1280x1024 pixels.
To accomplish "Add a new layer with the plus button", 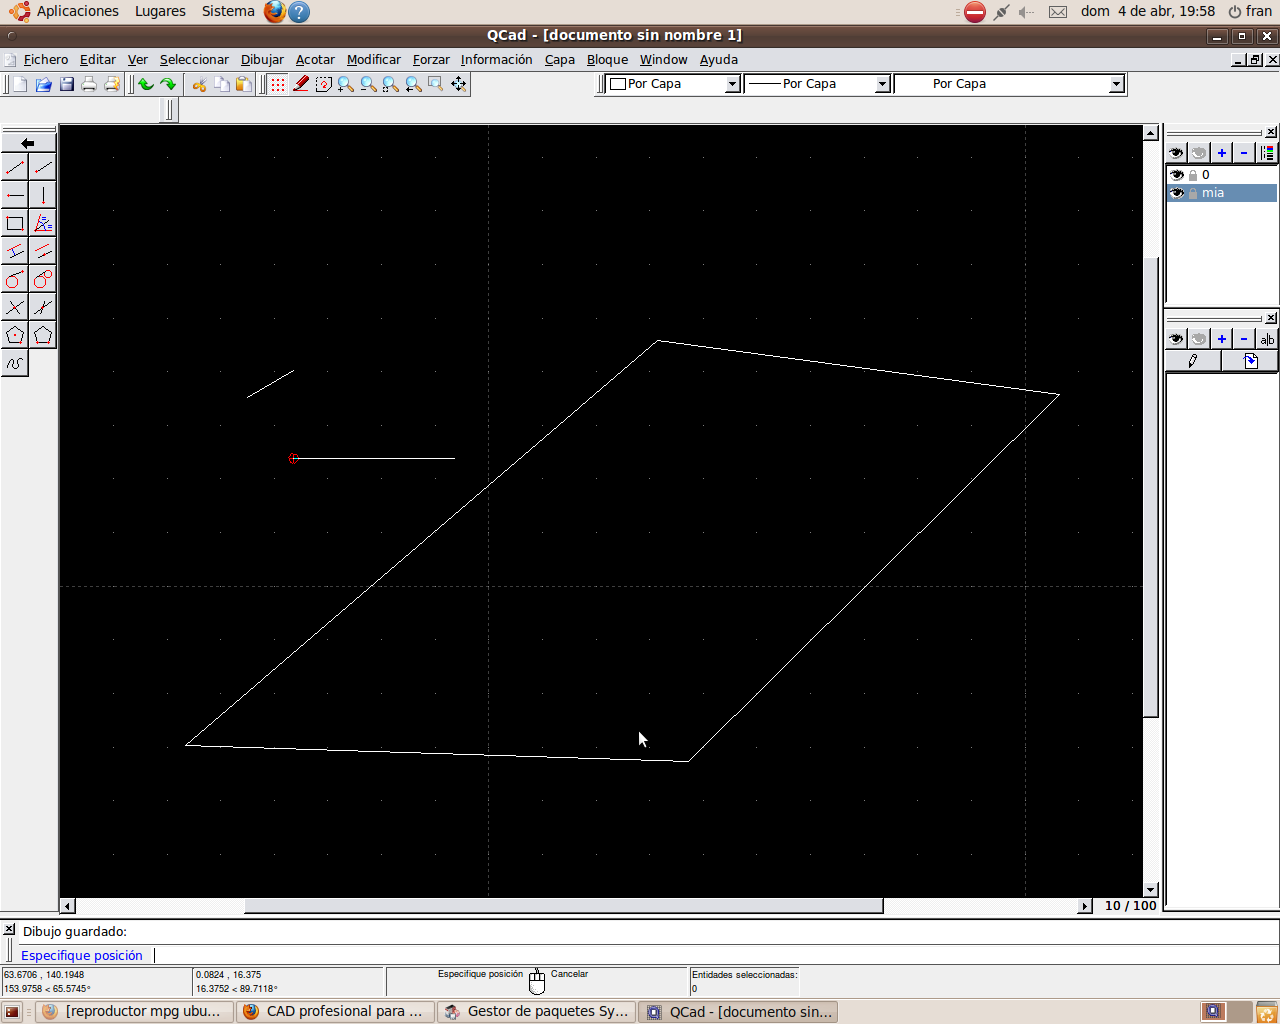I will pos(1222,153).
